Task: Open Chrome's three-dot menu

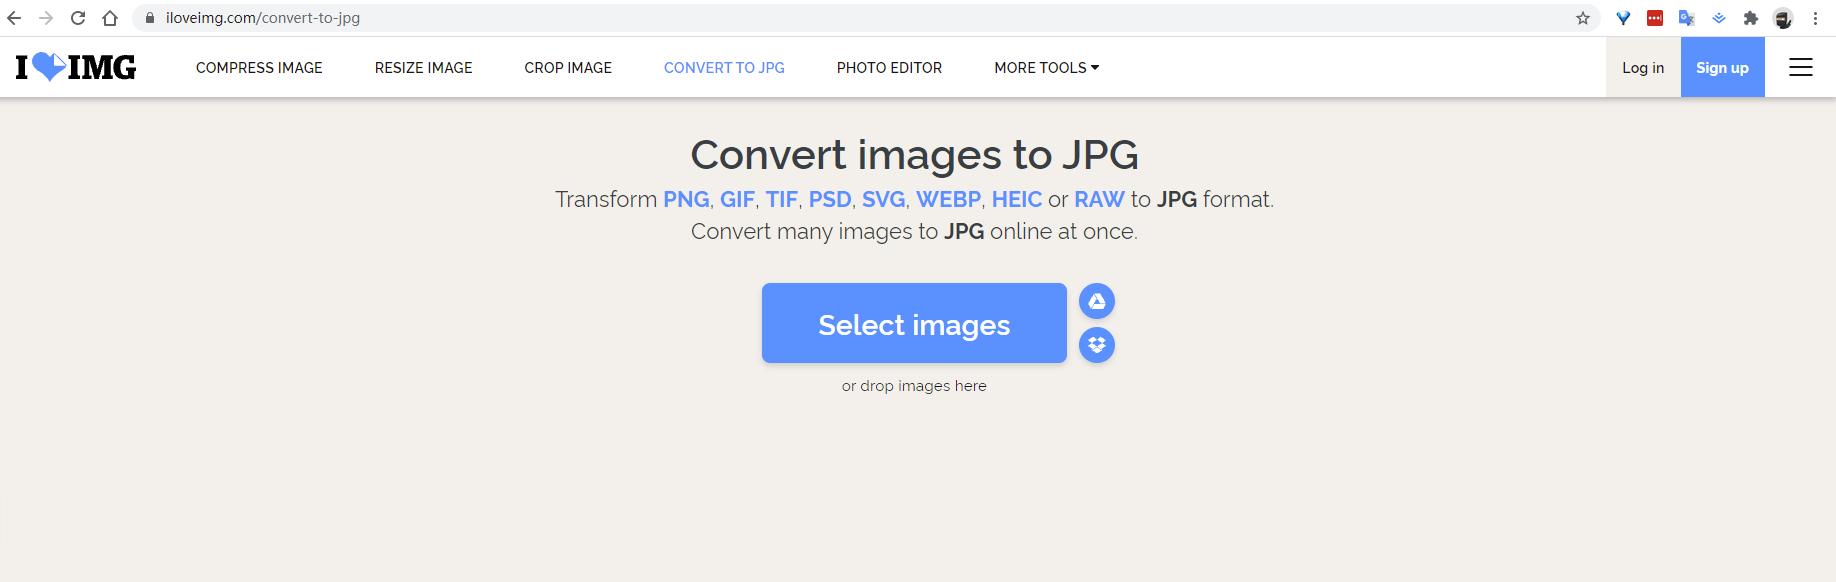Action: pos(1815,18)
